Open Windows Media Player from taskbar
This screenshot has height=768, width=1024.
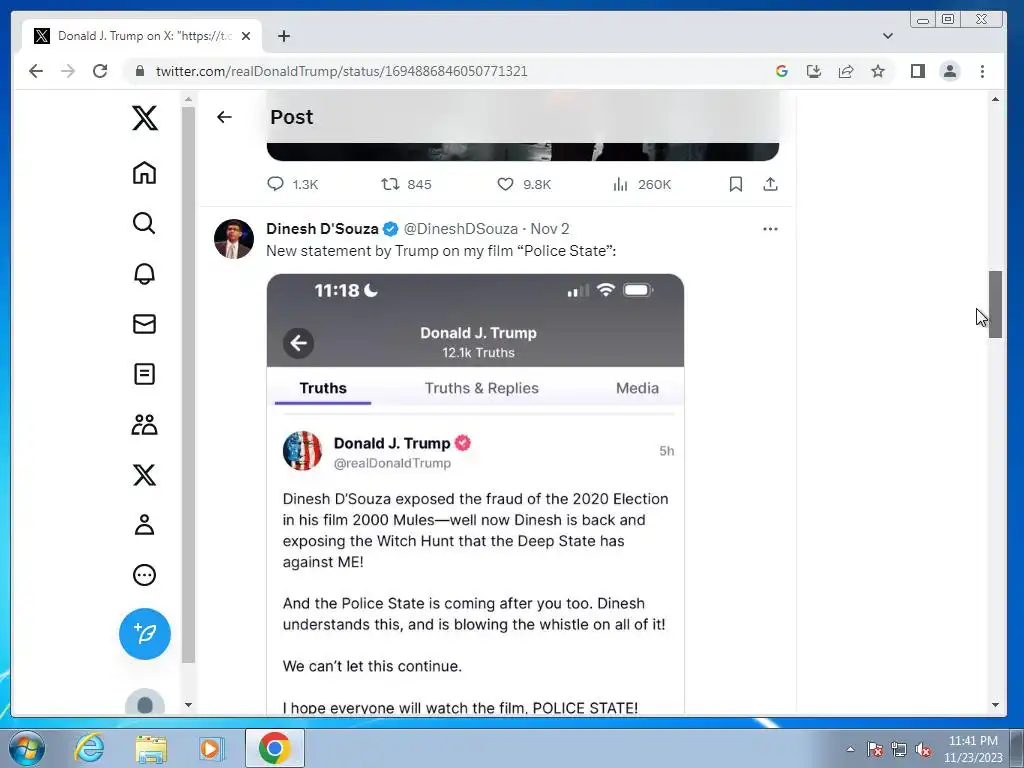pos(211,748)
